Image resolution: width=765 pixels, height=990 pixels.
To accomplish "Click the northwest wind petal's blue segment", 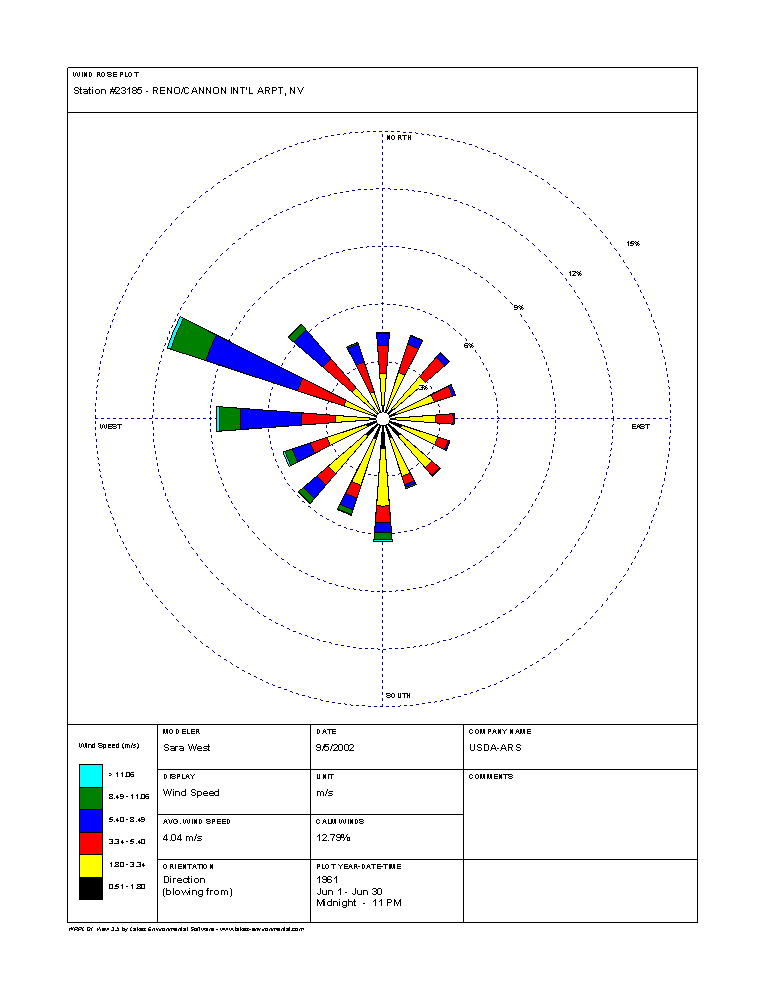I will tap(312, 348).
